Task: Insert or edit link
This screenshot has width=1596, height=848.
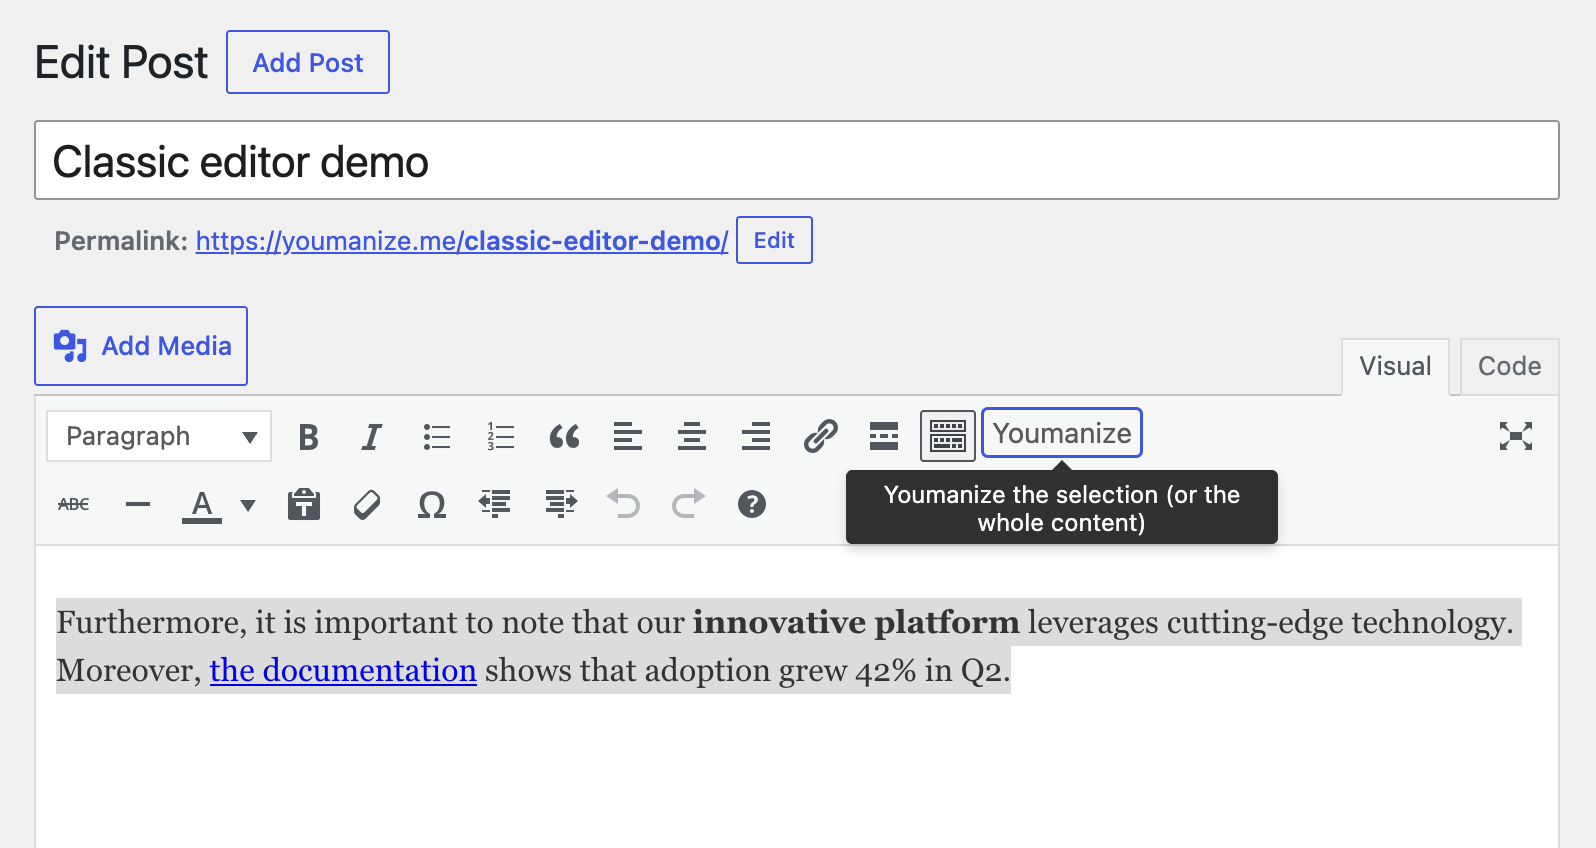Action: [820, 436]
